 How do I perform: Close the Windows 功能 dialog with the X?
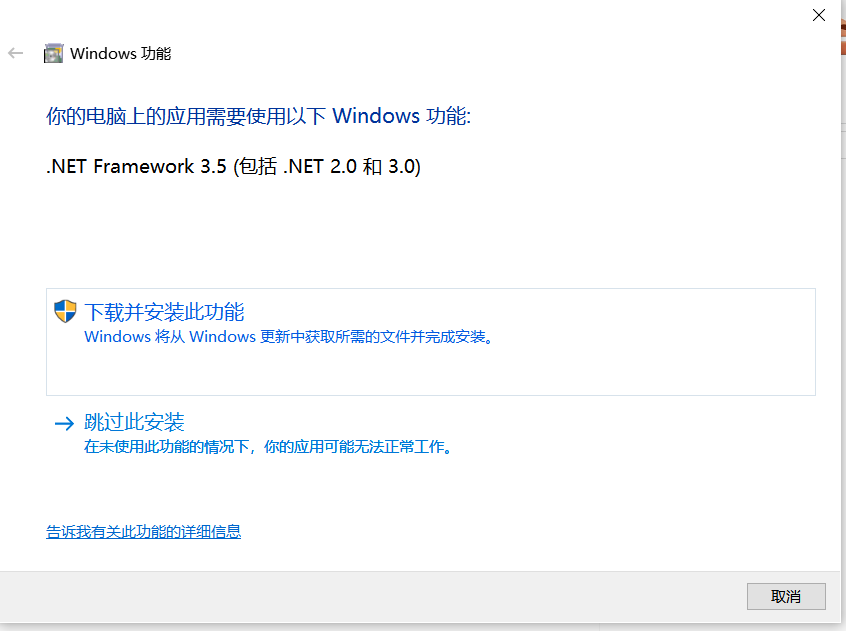coord(818,15)
